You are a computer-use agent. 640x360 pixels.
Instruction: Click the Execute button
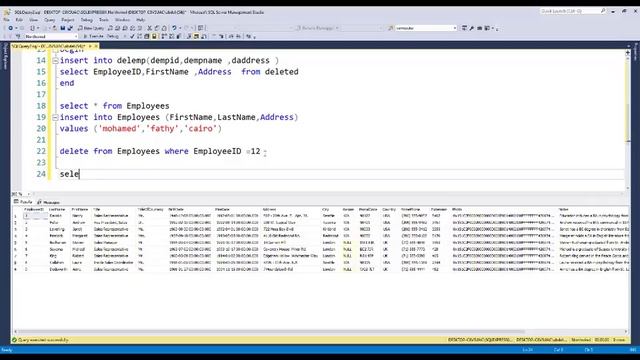click(93, 36)
